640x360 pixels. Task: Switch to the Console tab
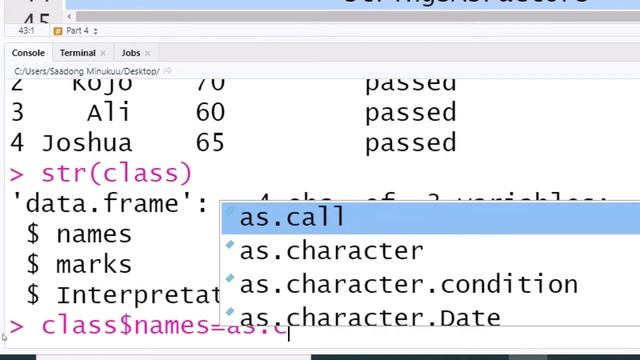[28, 53]
